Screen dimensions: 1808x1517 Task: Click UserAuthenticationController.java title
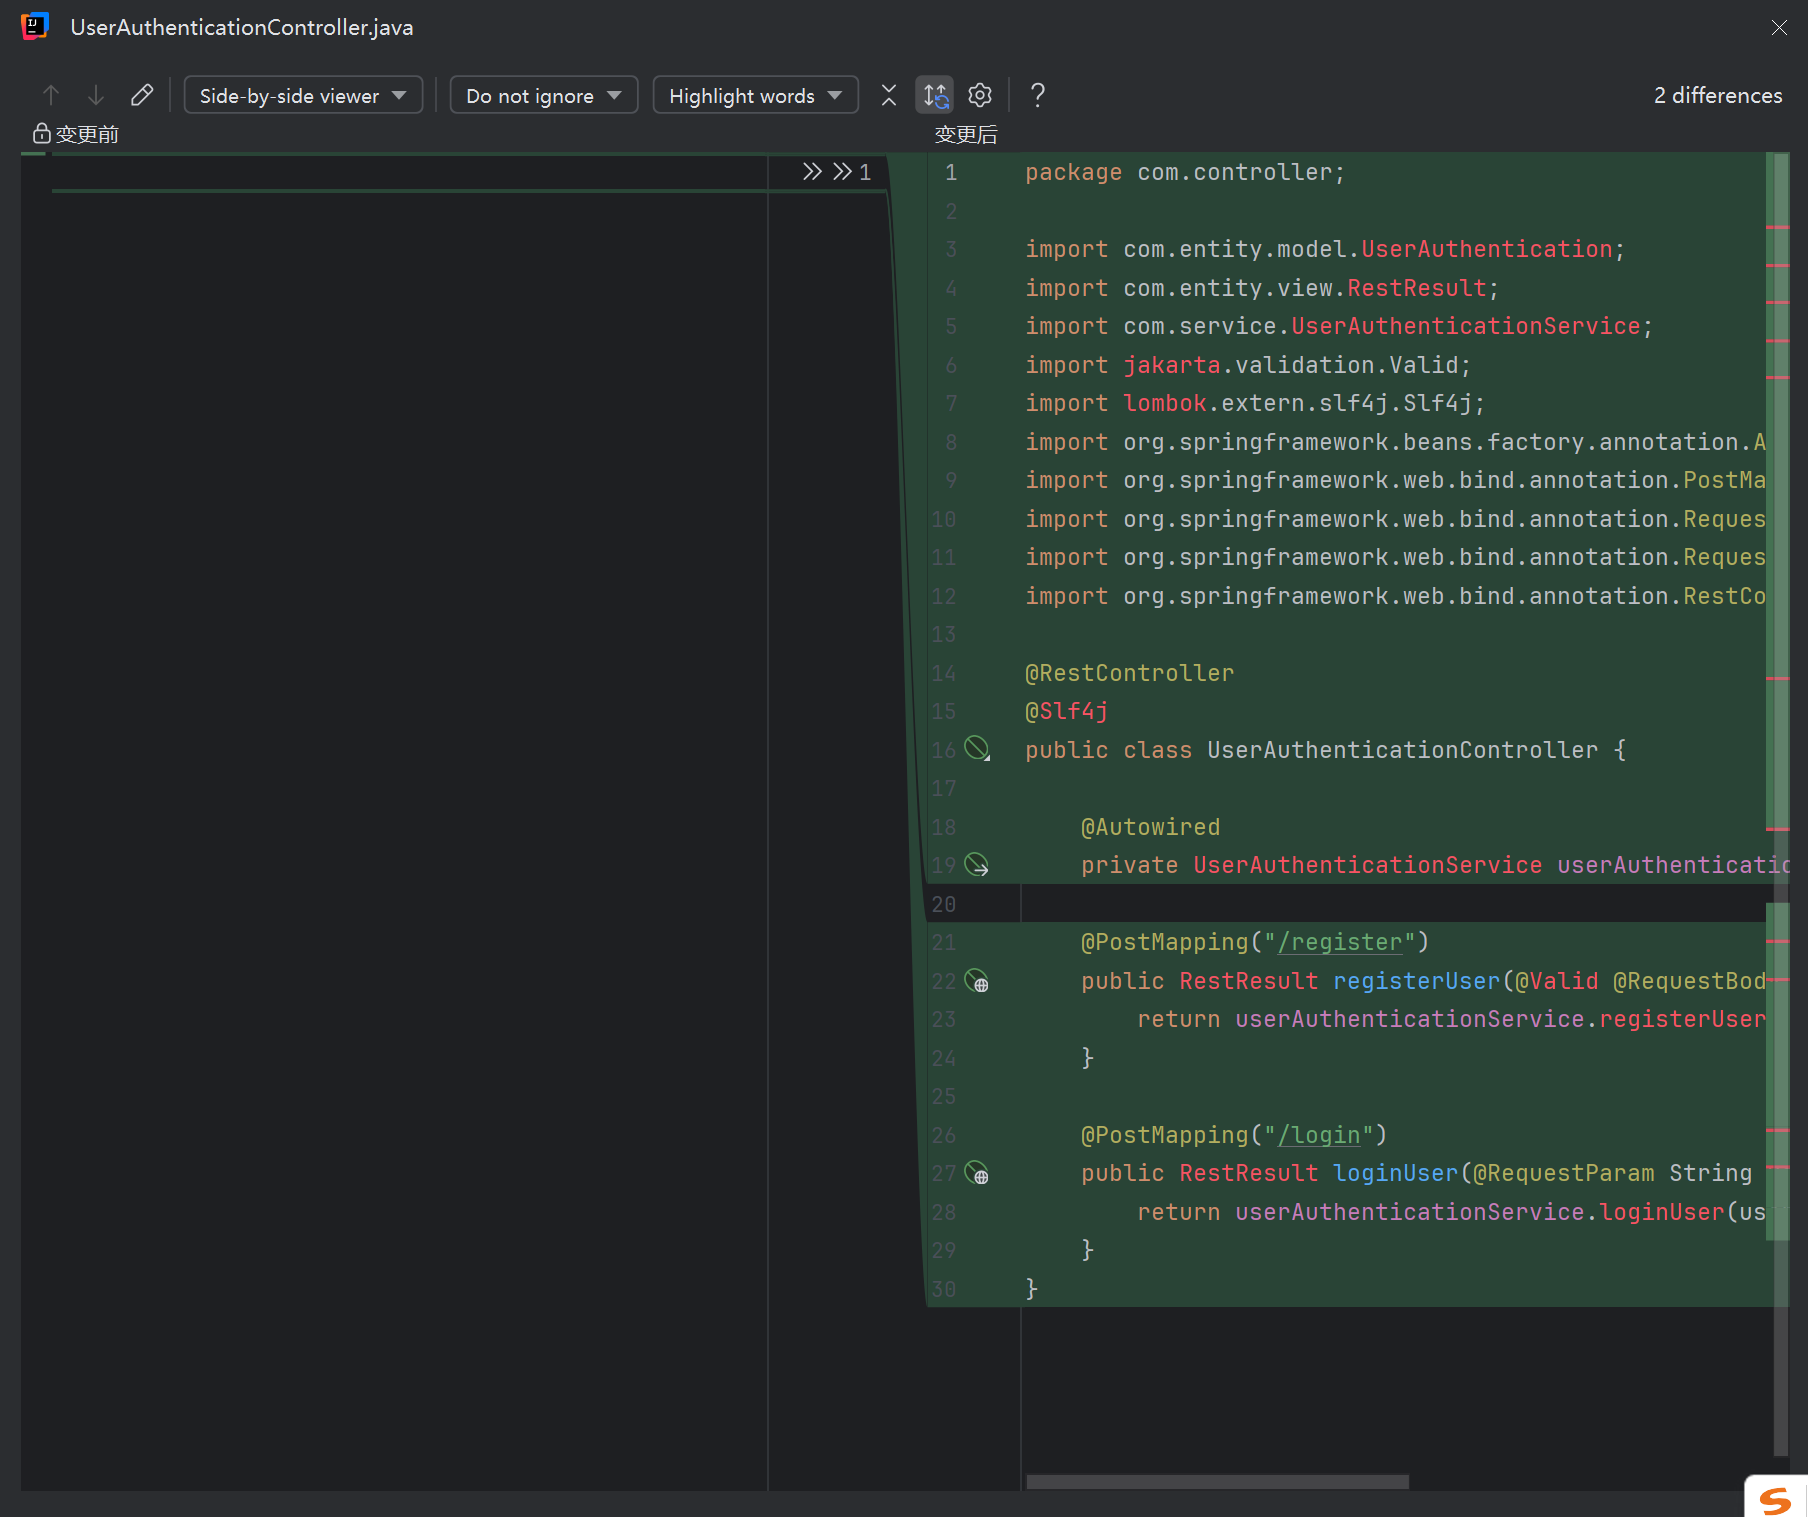(x=242, y=28)
